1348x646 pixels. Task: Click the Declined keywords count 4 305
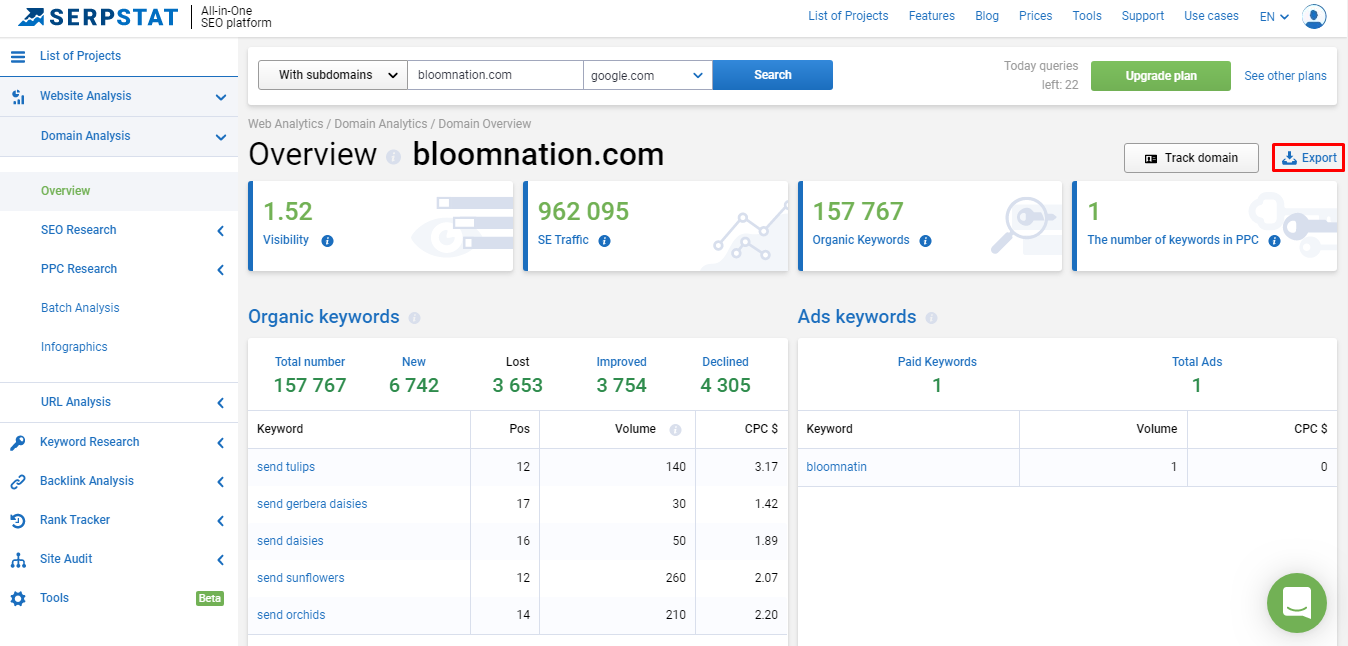tap(726, 386)
